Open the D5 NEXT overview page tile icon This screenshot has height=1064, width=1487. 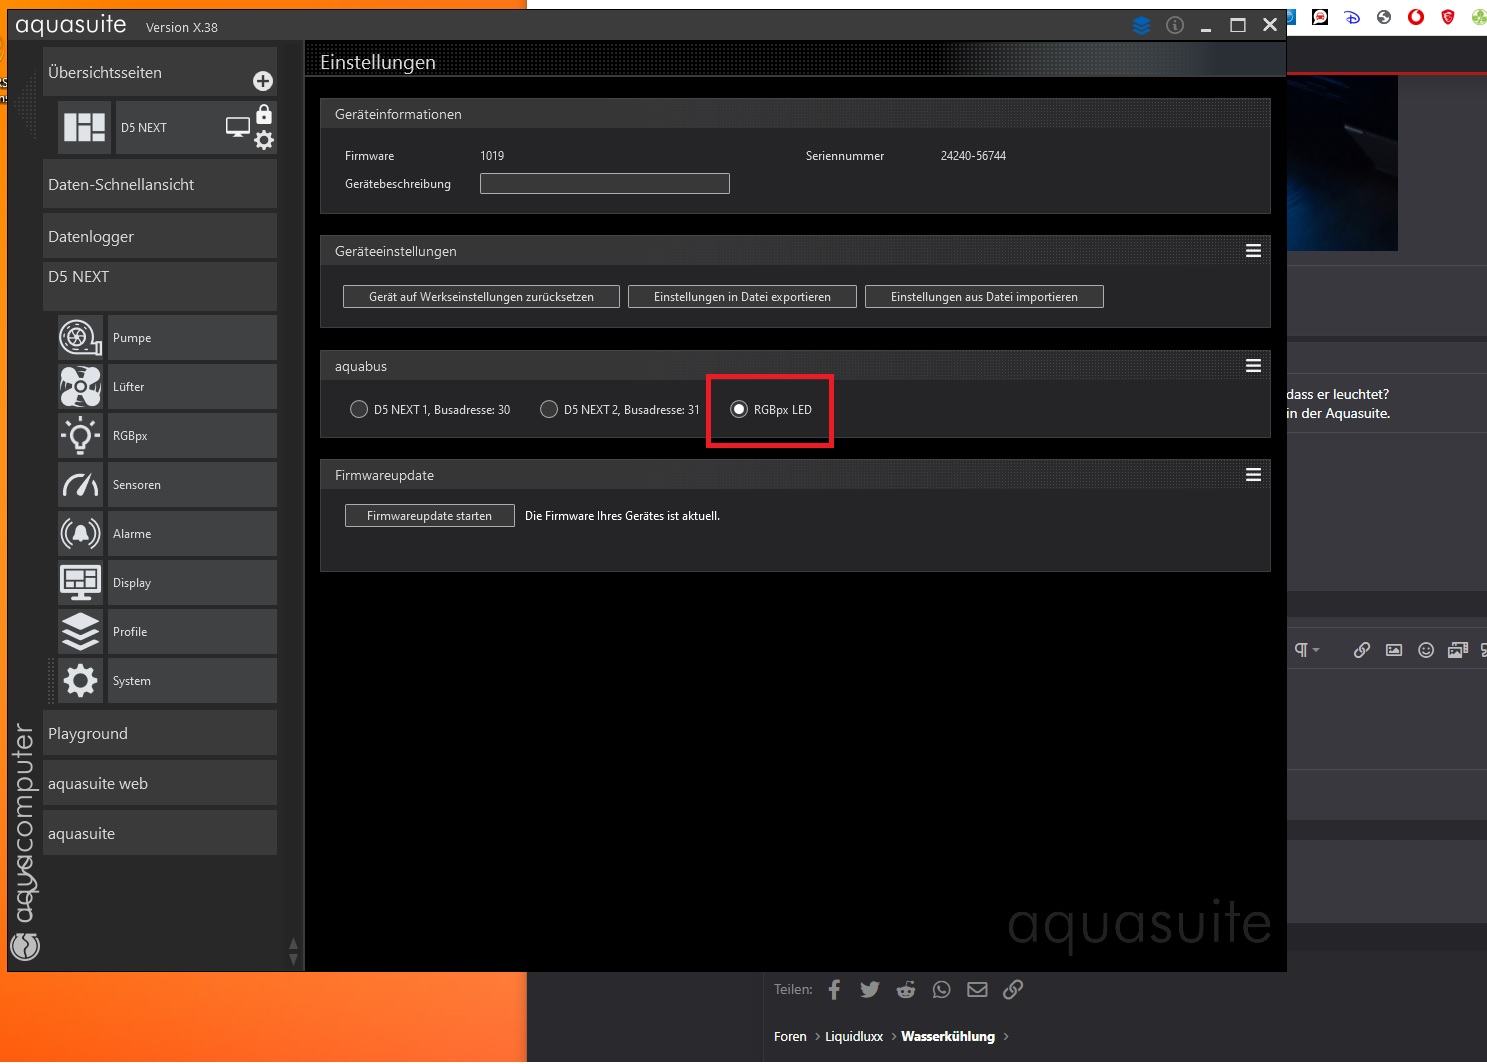[x=84, y=127]
